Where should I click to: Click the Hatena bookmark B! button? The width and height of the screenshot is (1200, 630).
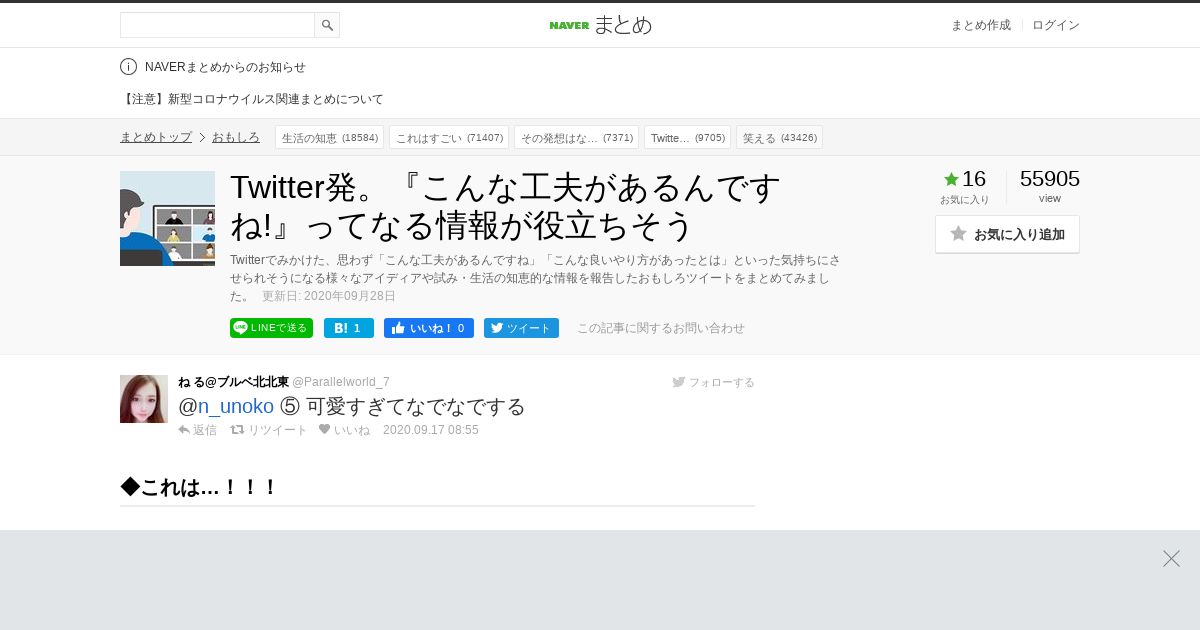tap(348, 328)
